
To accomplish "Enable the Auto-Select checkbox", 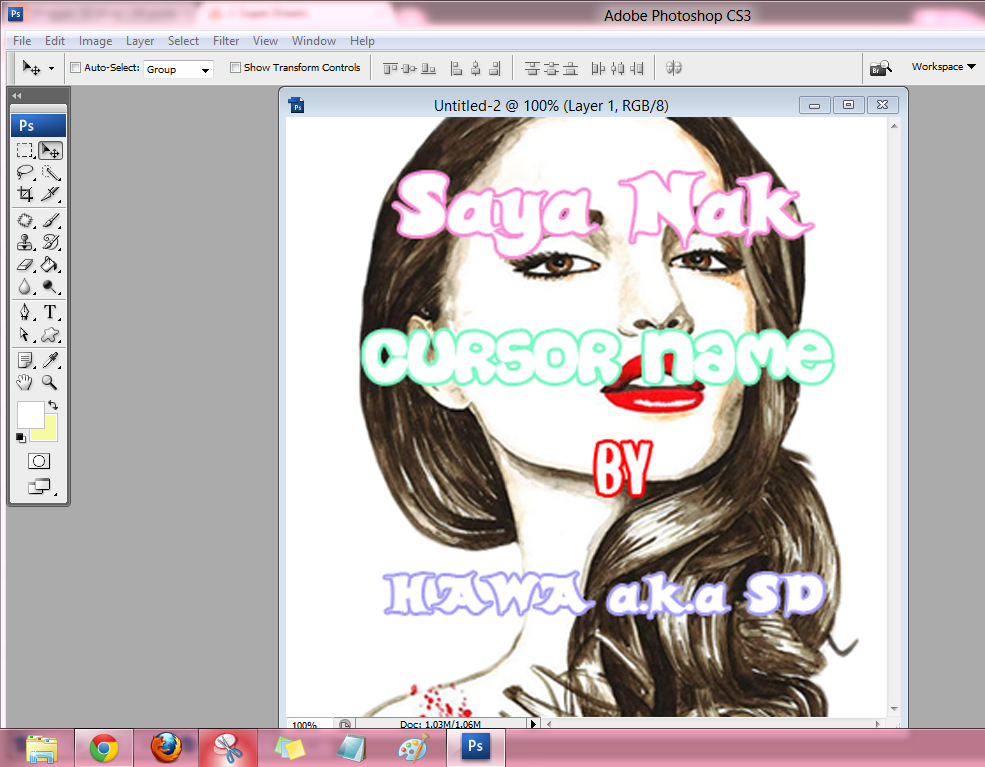I will [75, 67].
